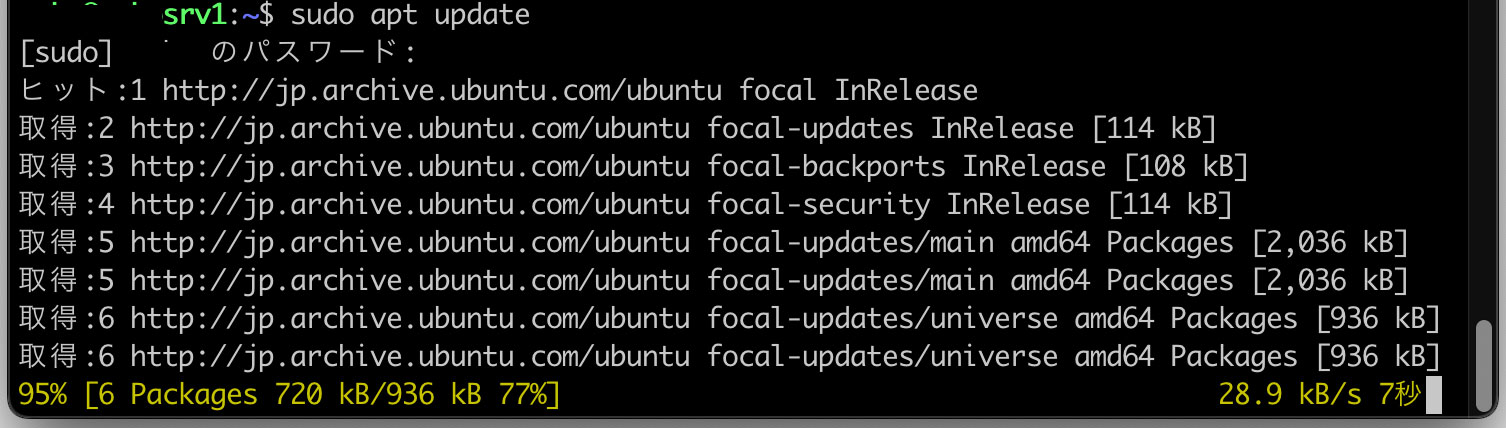The width and height of the screenshot is (1506, 428).
Task: Click the [108 kB] size value
Action: coord(1186,167)
